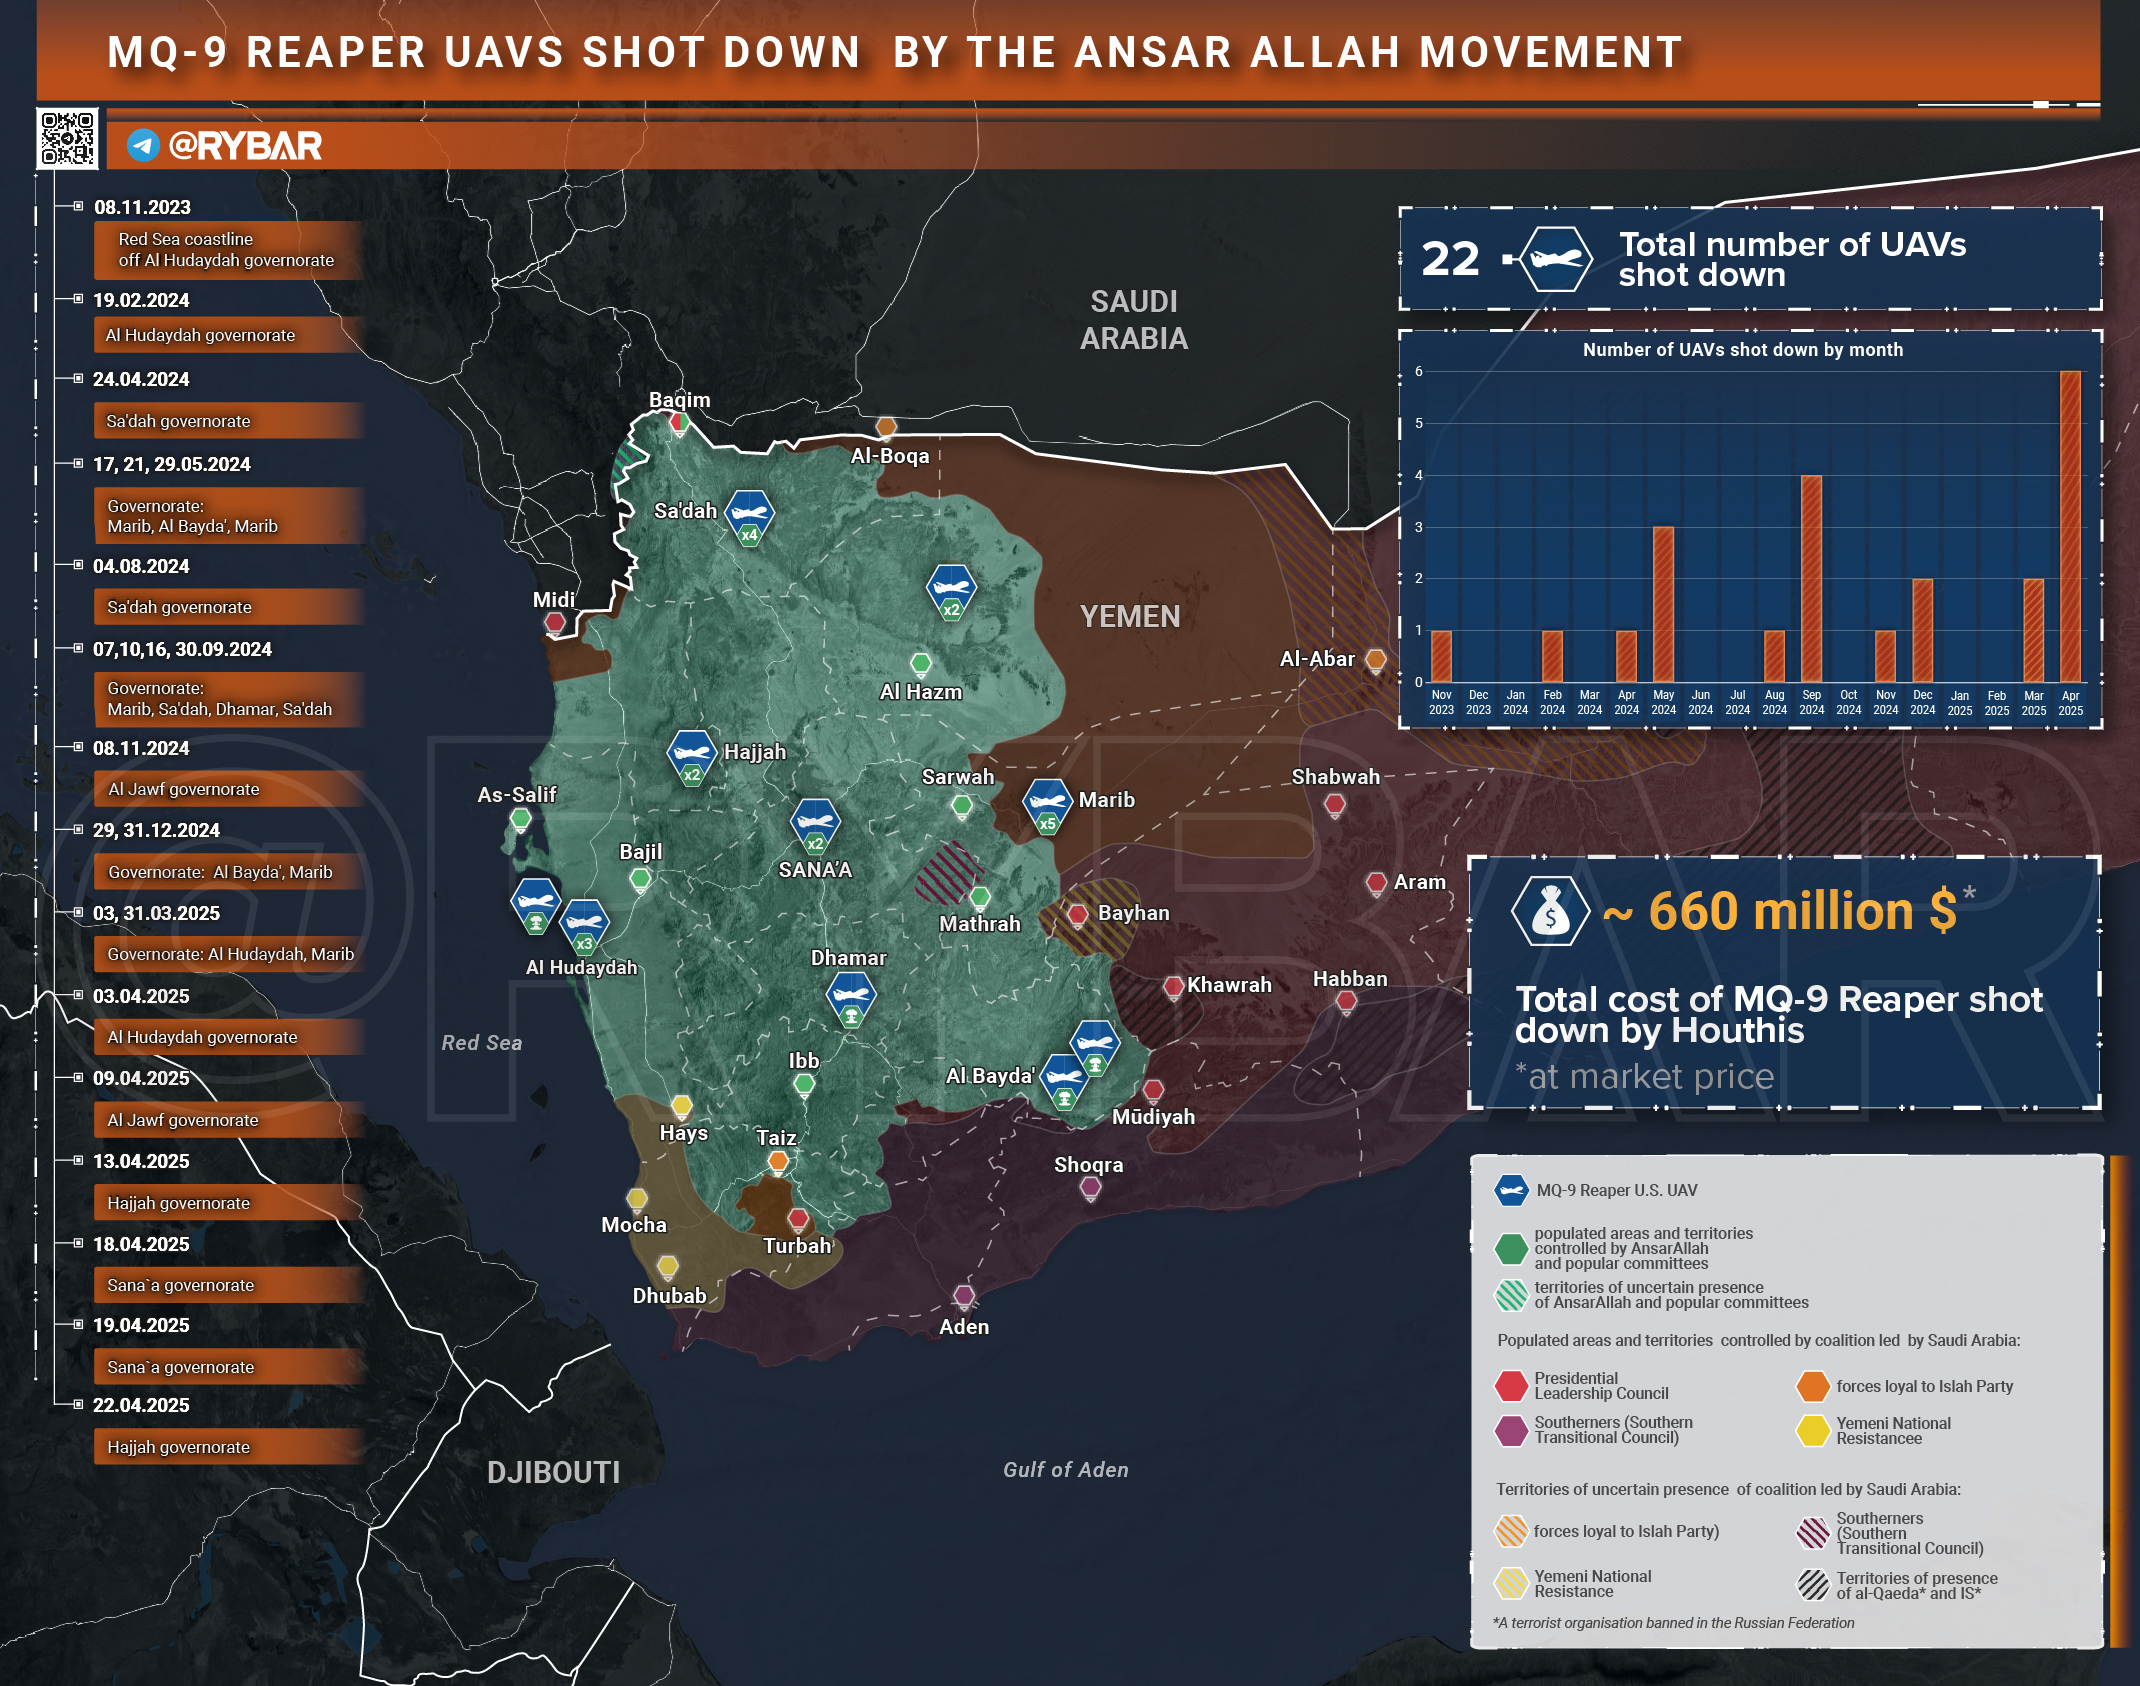Screen dimensions: 2140x1686
Task: Click the Hajjah x2 UAV marker
Action: pos(691,753)
